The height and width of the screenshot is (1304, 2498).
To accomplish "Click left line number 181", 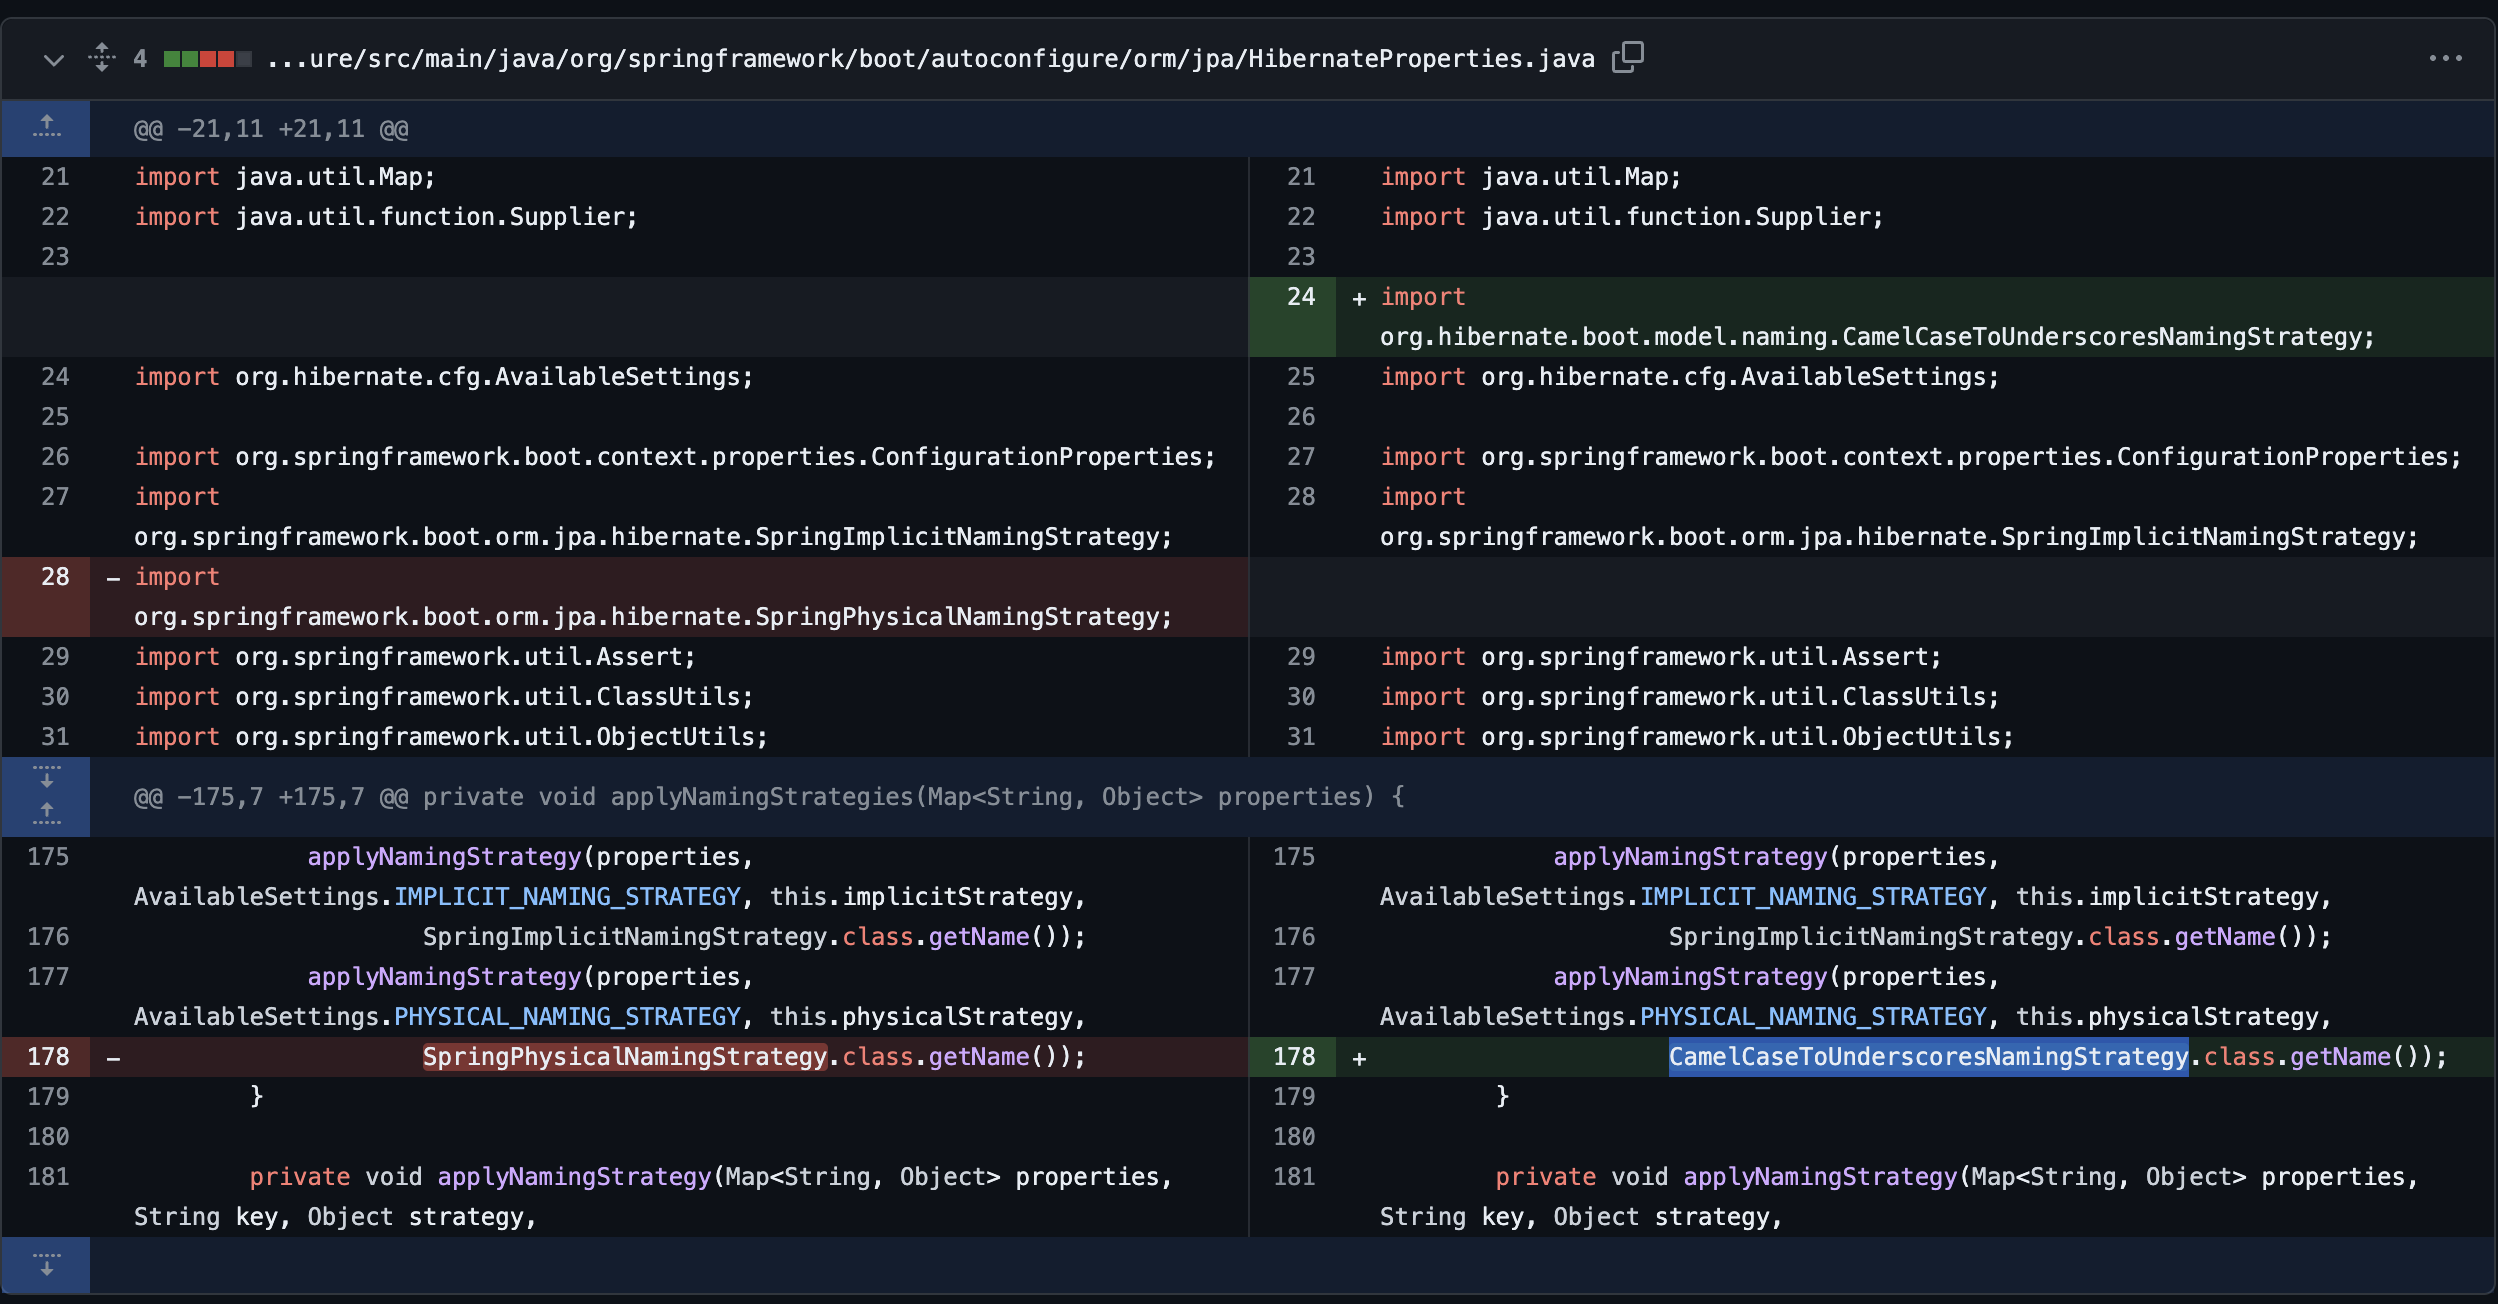I will [48, 1177].
